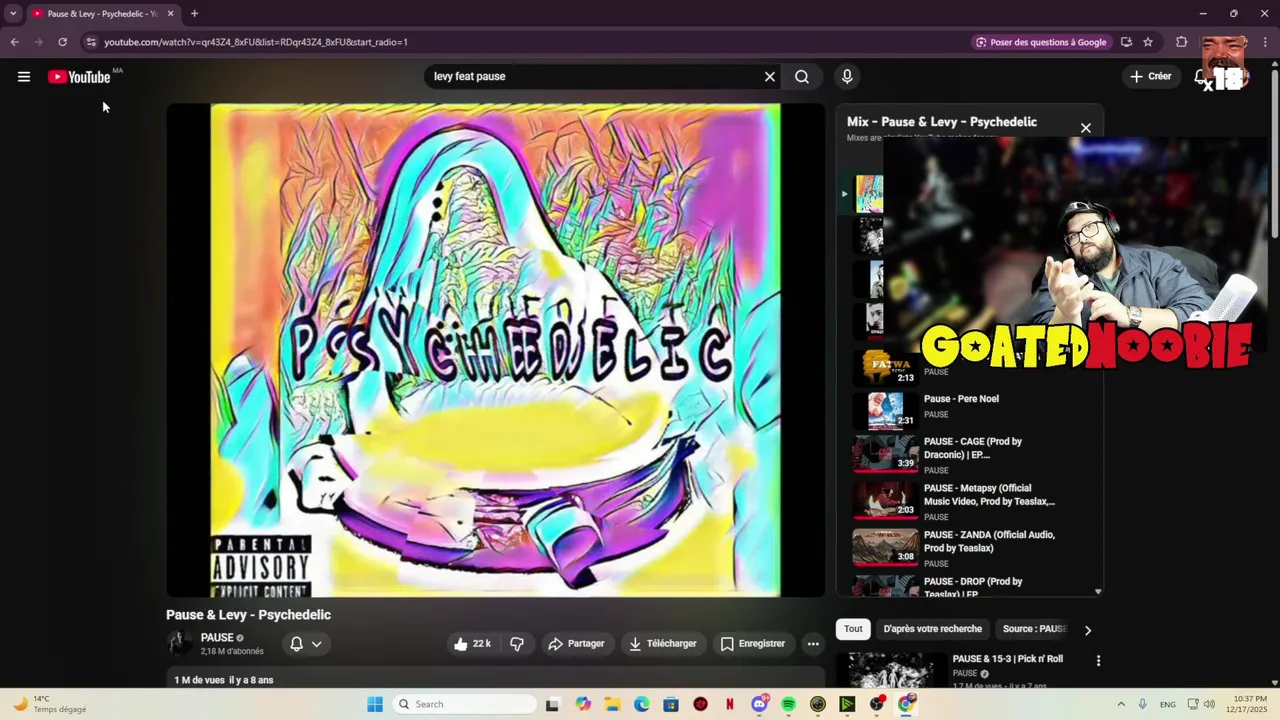The image size is (1280, 720).
Task: Open the PAUSE channel avatar
Action: (x=180, y=643)
